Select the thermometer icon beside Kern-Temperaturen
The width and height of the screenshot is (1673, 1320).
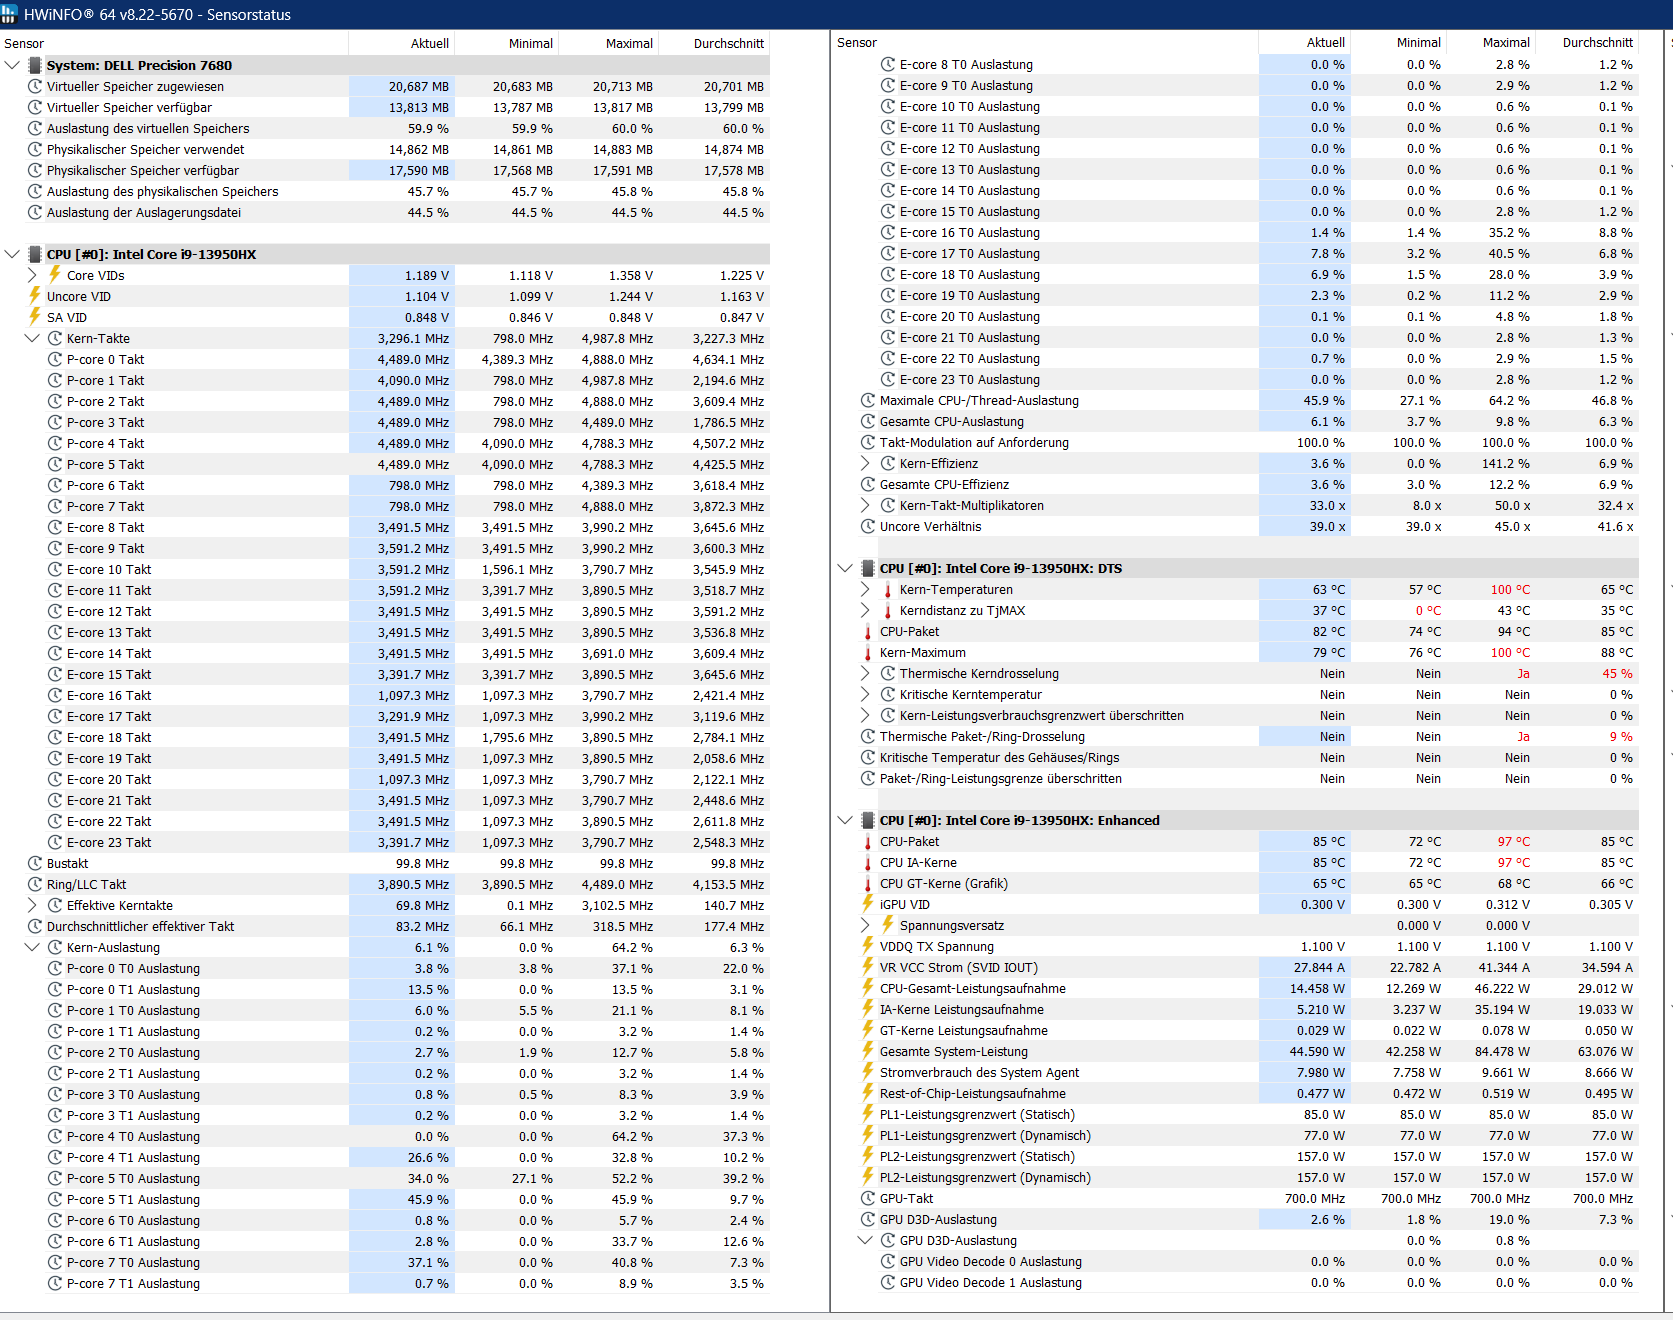(x=888, y=590)
